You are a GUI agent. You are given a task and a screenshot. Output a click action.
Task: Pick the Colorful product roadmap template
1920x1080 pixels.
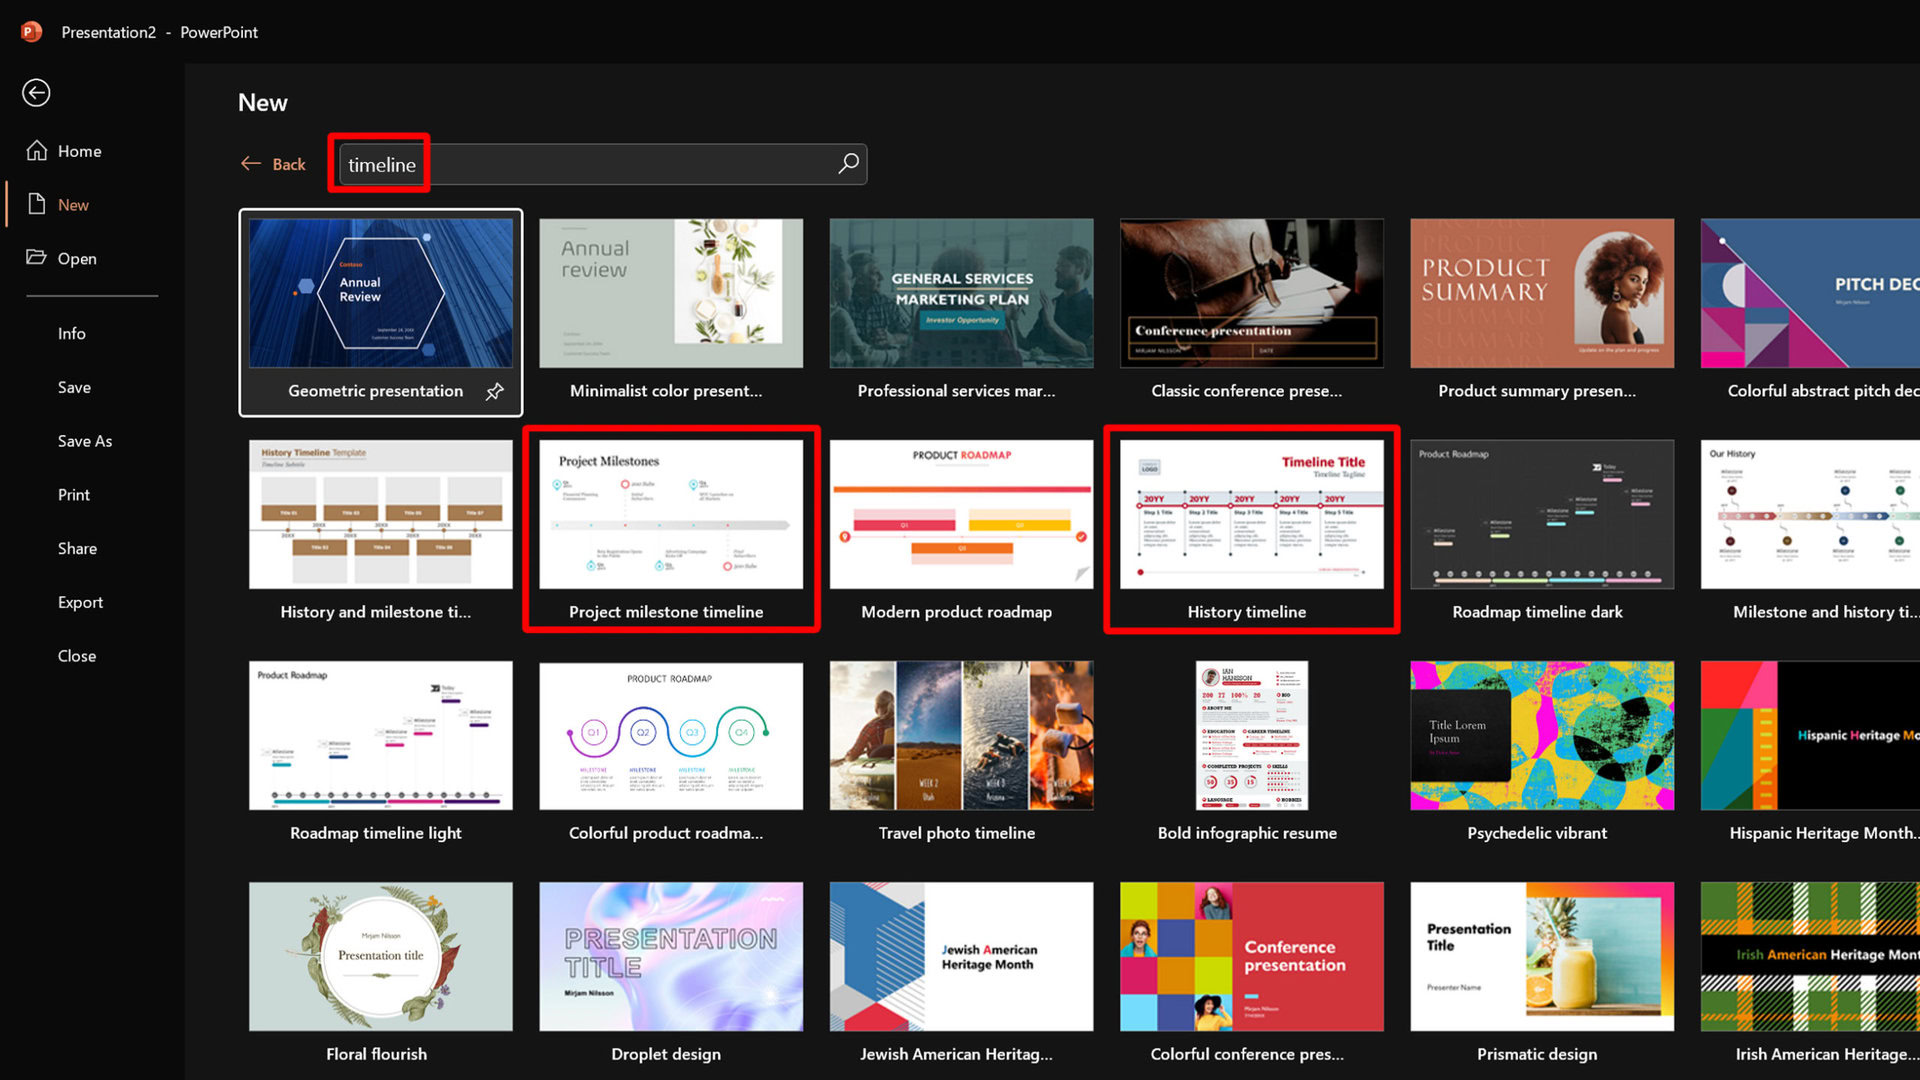(670, 737)
